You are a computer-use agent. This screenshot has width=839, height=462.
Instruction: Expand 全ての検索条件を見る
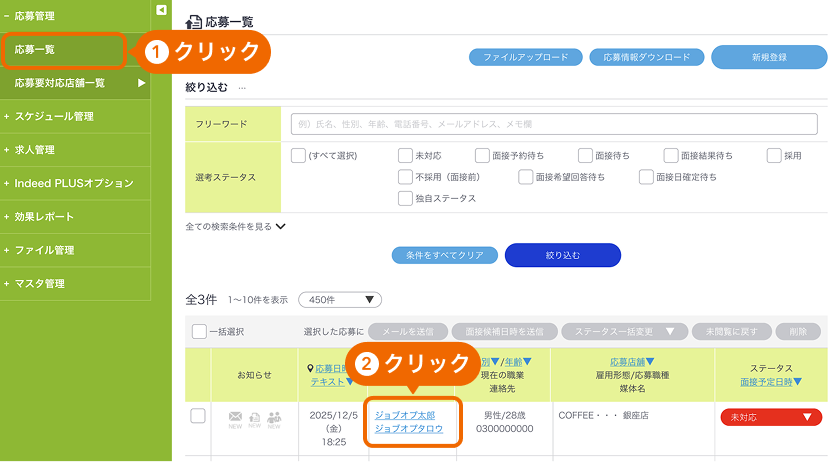(235, 227)
